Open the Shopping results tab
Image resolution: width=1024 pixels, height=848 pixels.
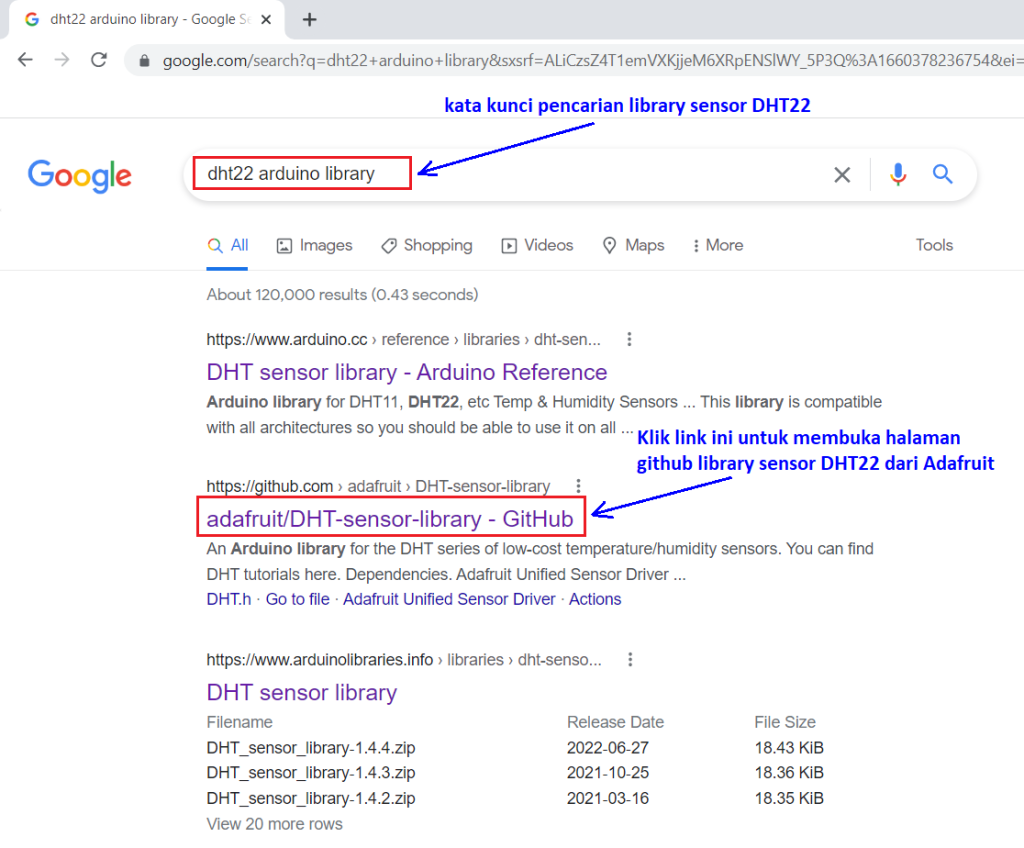pyautogui.click(x=426, y=245)
